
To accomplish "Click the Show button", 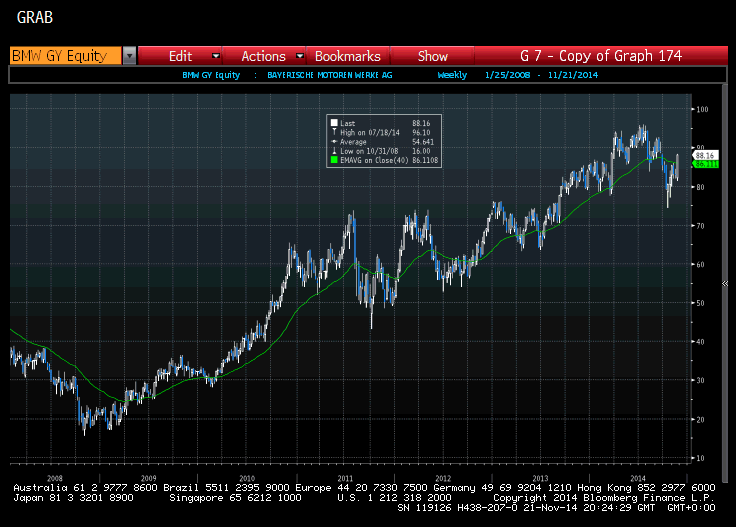I will (433, 56).
